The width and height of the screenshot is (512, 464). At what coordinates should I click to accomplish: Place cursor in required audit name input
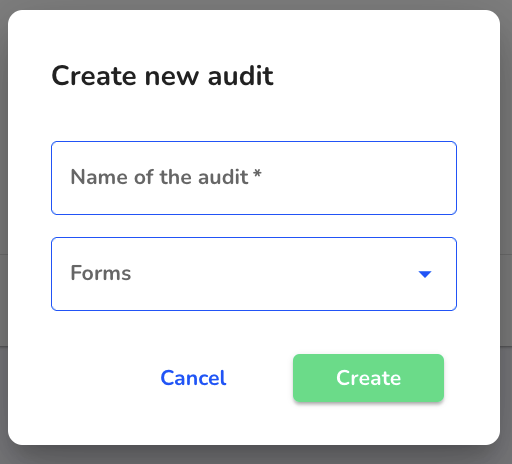coord(254,178)
